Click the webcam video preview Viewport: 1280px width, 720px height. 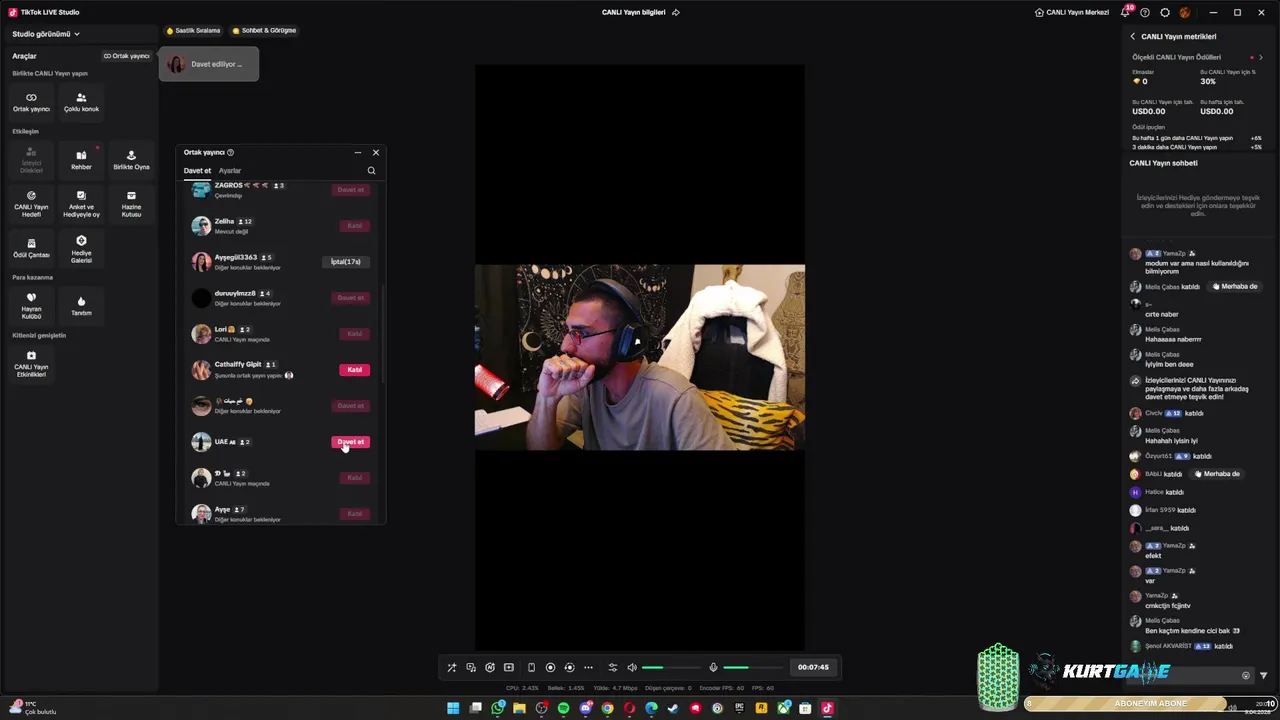(x=640, y=357)
